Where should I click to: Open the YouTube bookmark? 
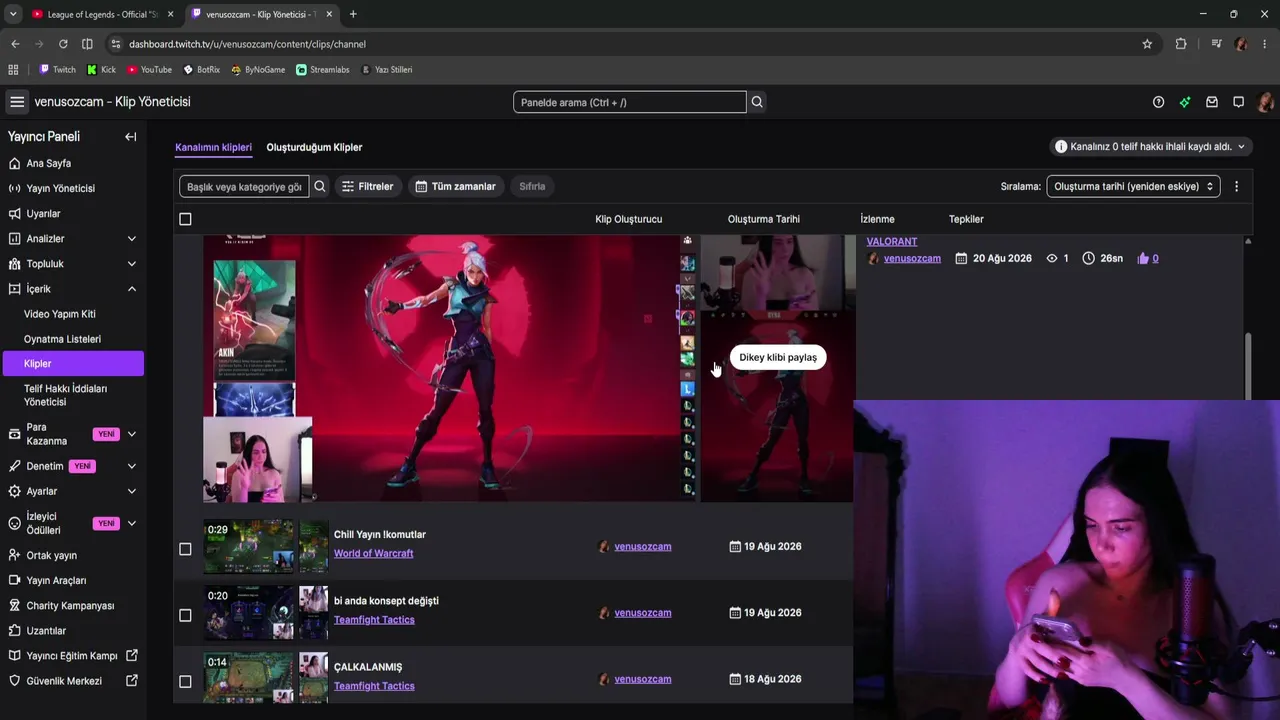(148, 70)
